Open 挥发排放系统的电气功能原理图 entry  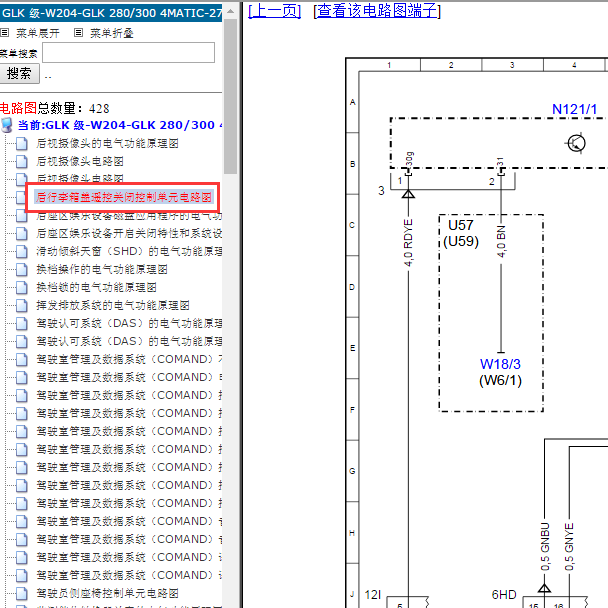pos(113,305)
